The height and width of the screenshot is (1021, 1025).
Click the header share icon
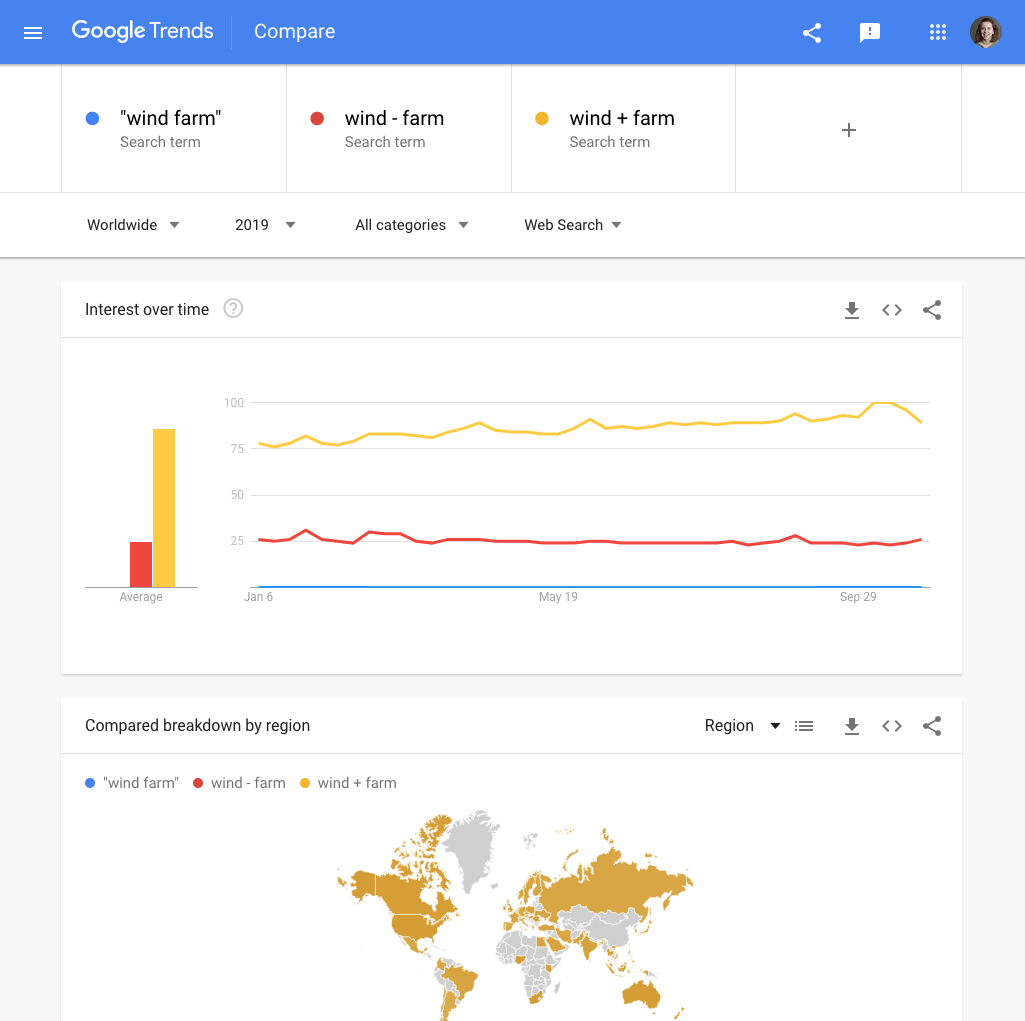pos(812,33)
